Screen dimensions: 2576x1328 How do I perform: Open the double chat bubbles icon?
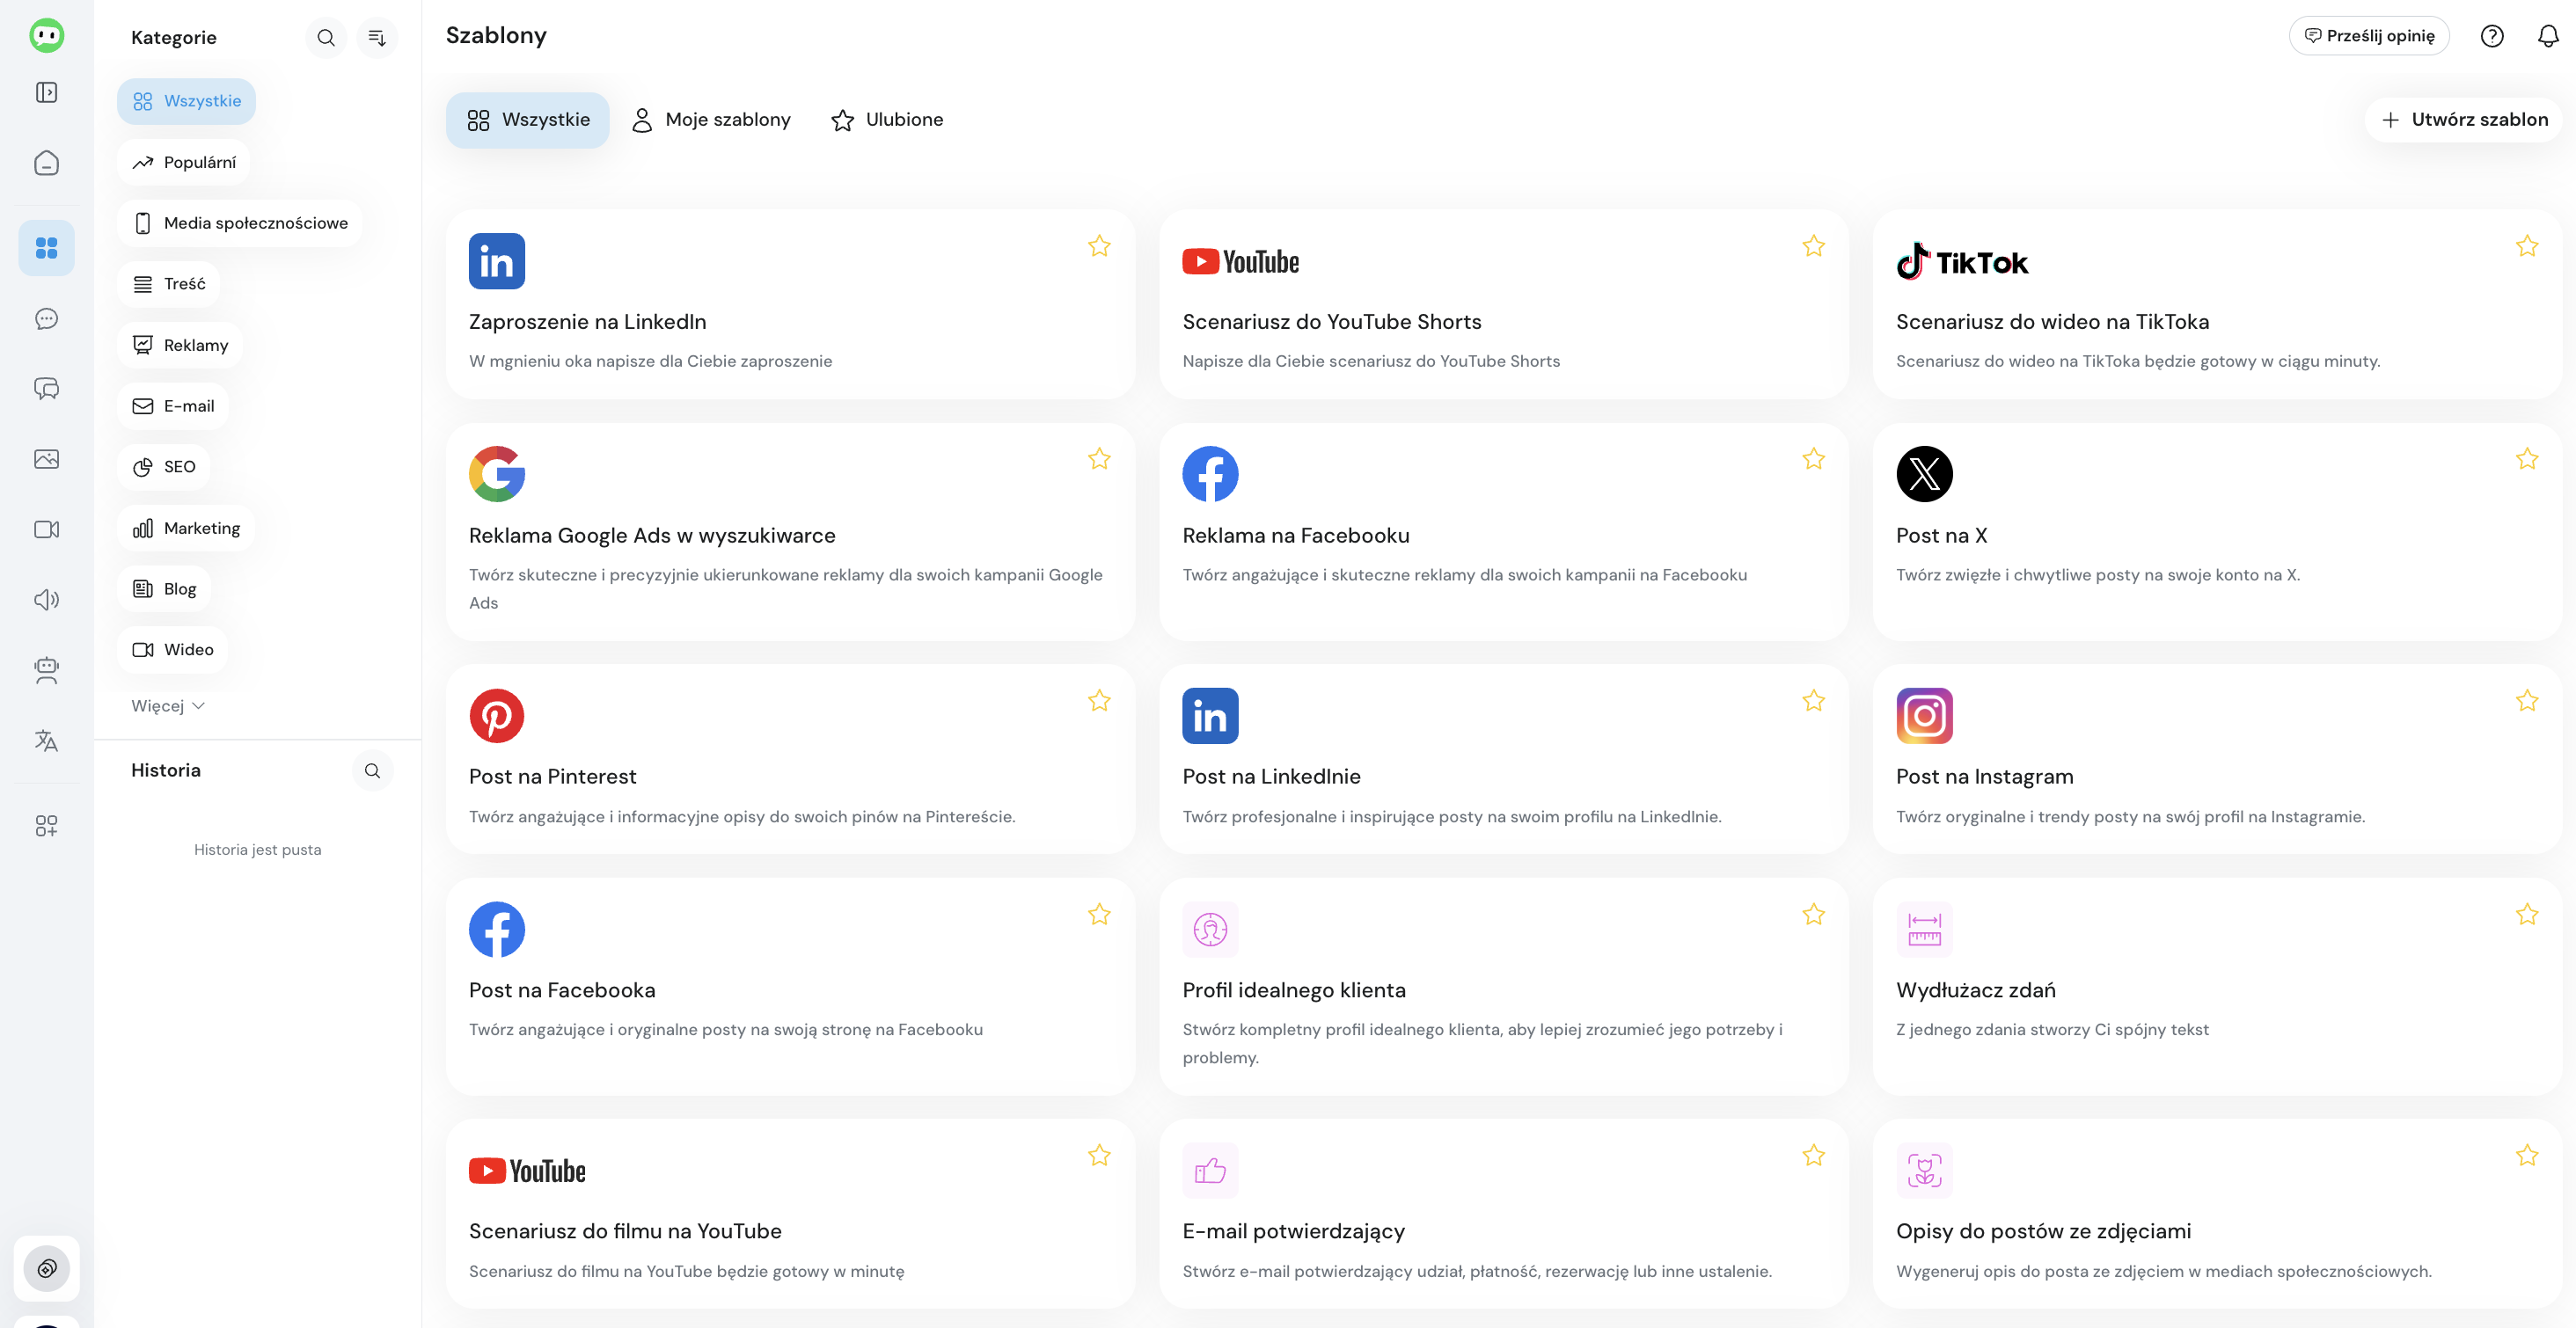pyautogui.click(x=46, y=389)
